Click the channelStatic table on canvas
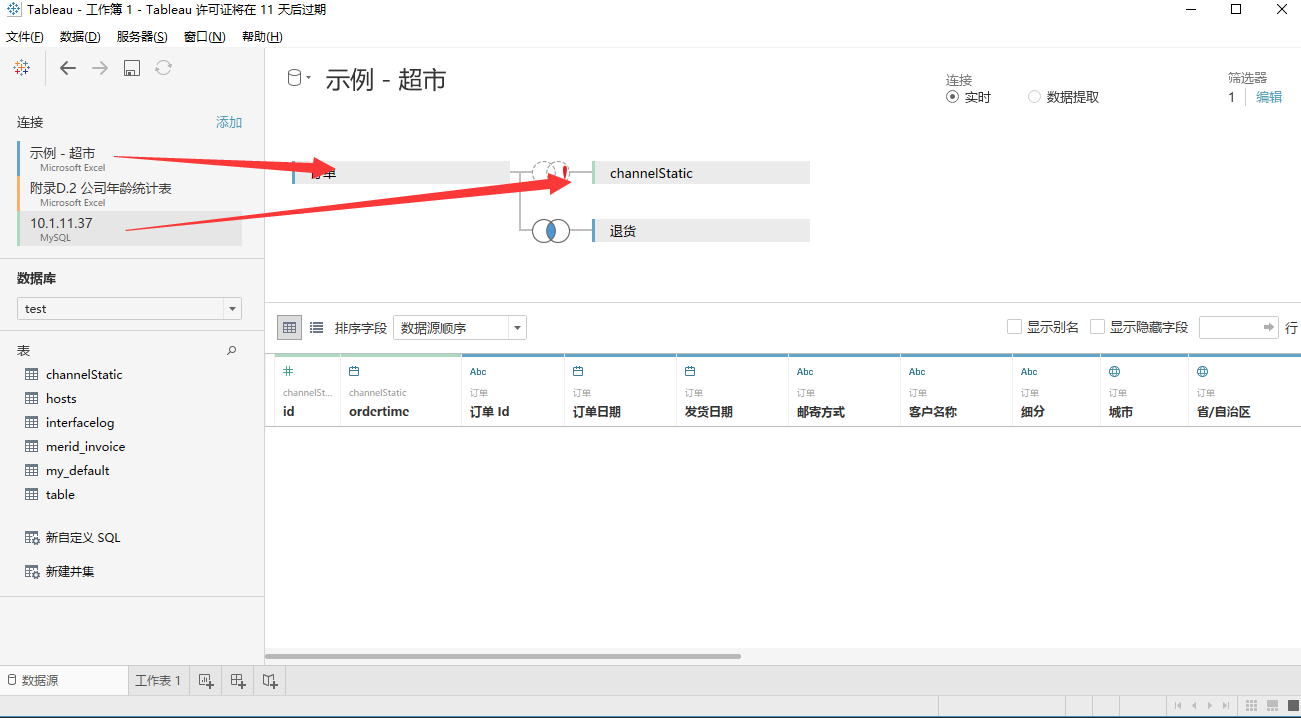Viewport: 1301px width, 718px height. [x=701, y=173]
